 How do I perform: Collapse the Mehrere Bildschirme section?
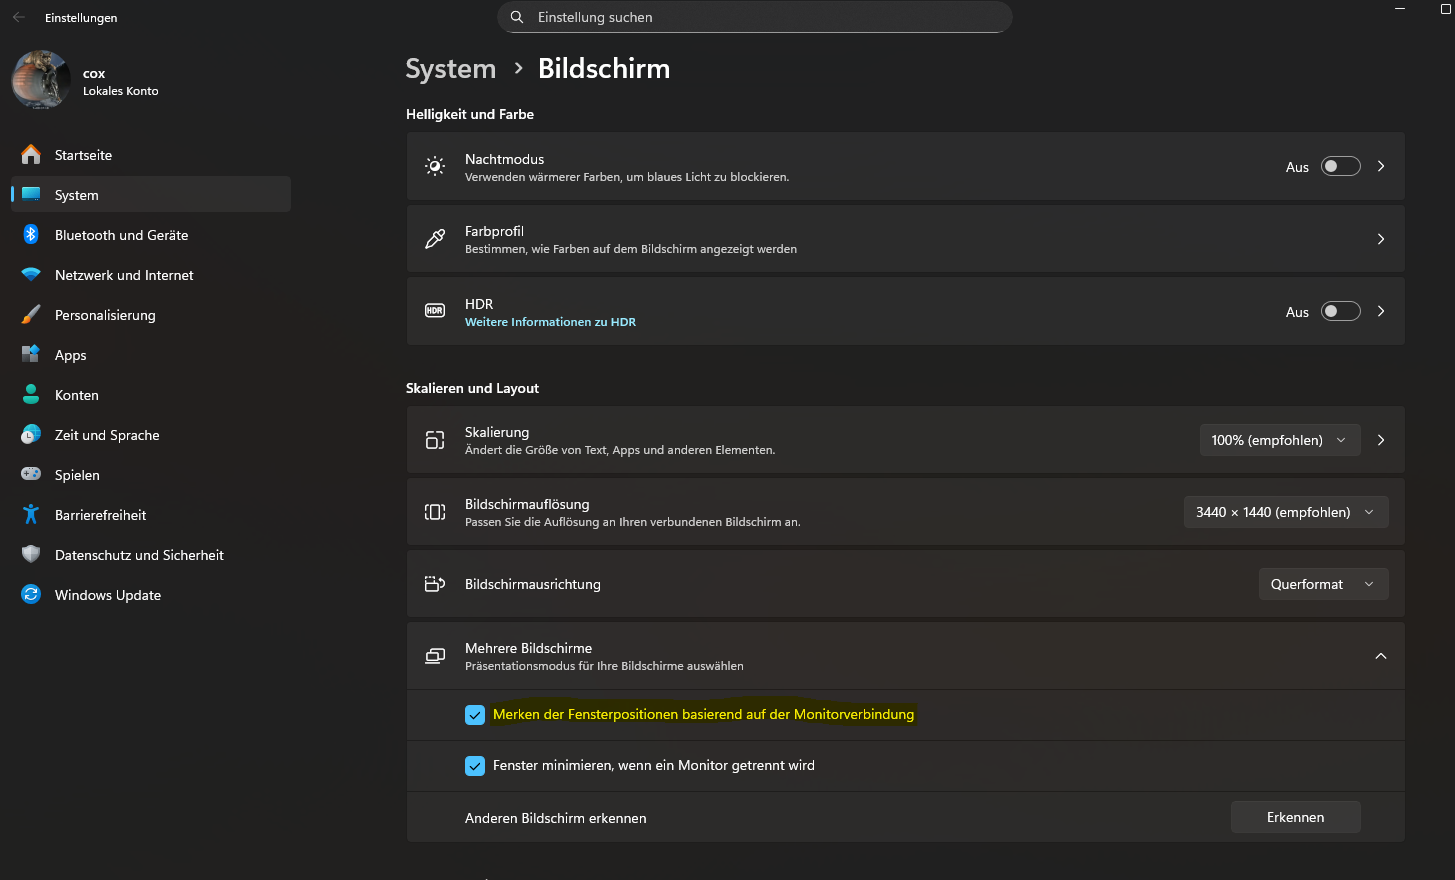pyautogui.click(x=1380, y=656)
